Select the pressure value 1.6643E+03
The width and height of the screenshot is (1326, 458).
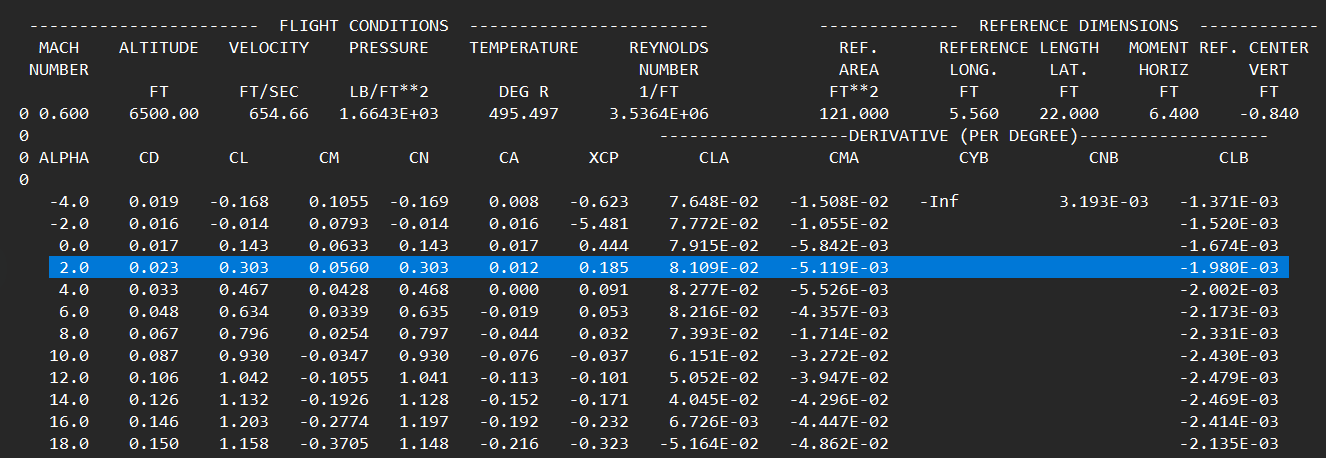tap(389, 114)
